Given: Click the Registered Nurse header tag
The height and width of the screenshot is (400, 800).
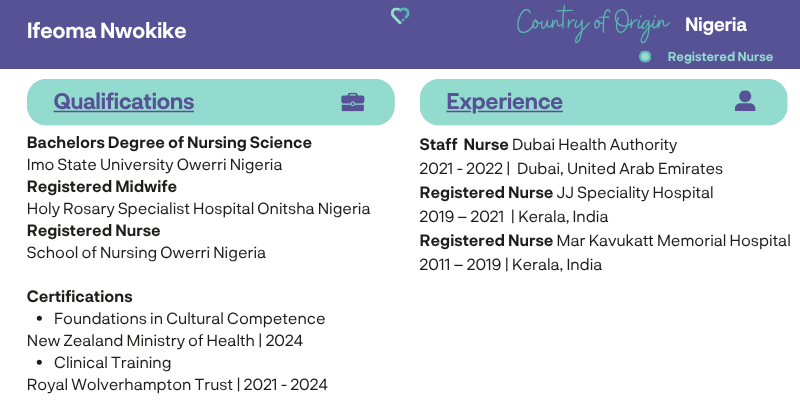Looking at the screenshot, I should pyautogui.click(x=720, y=57).
